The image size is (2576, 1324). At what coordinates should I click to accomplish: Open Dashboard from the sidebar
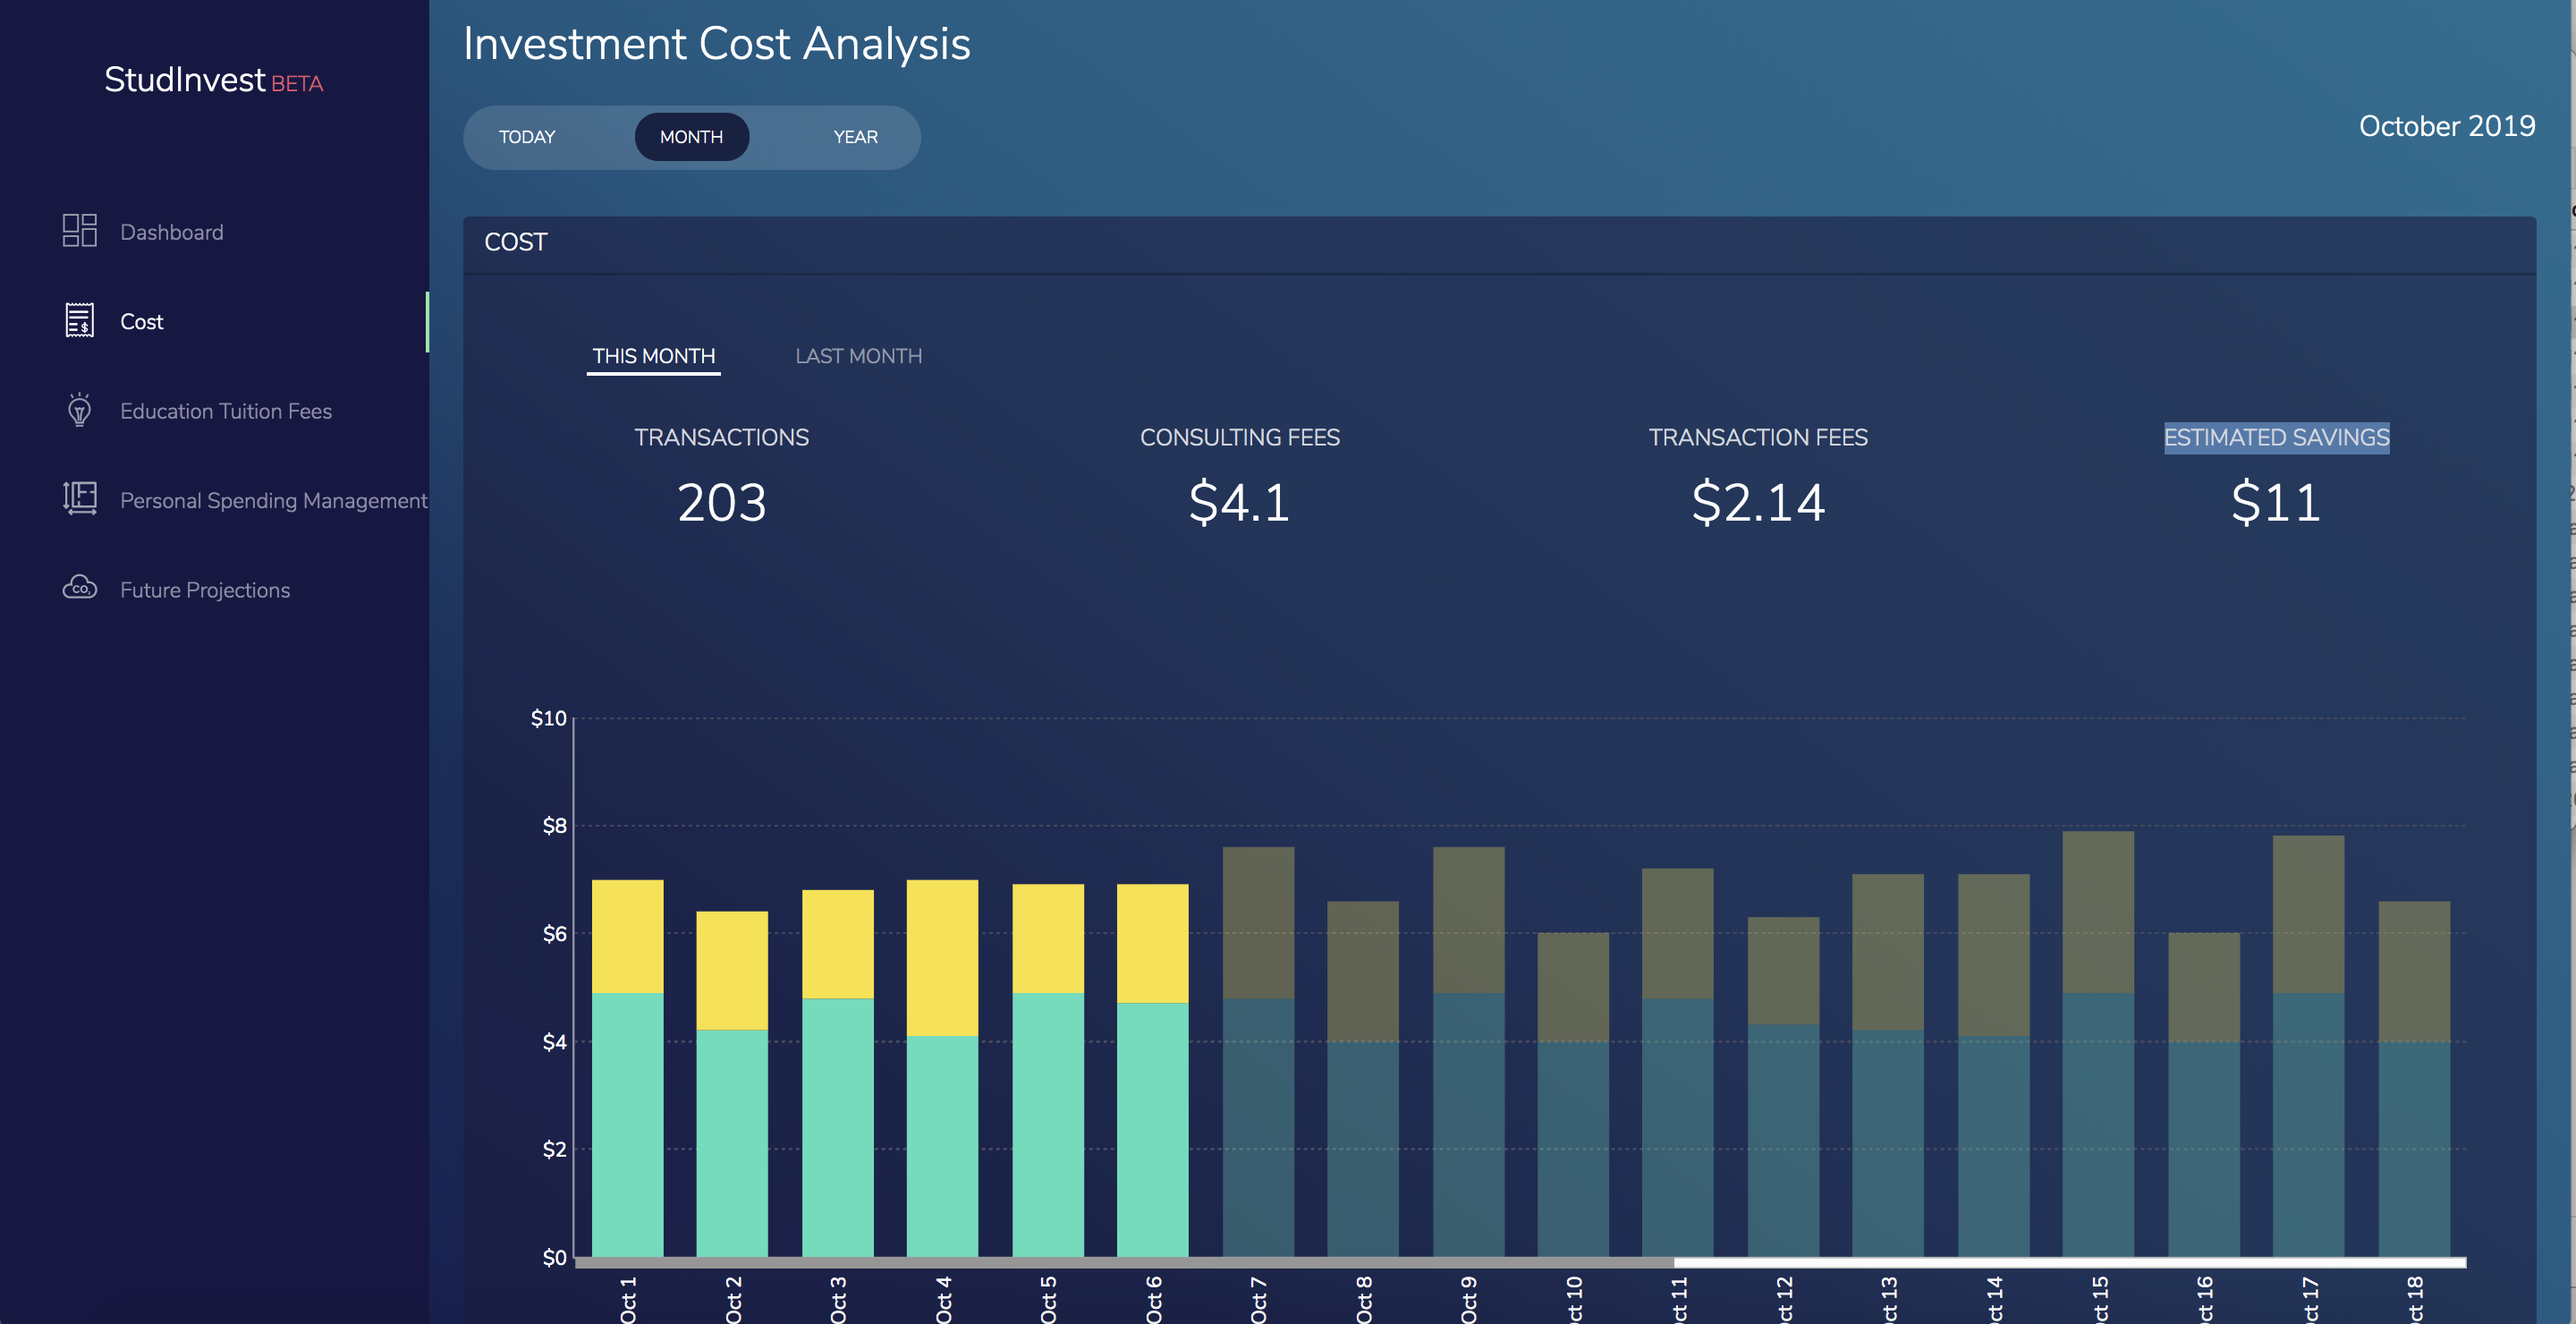(x=171, y=232)
